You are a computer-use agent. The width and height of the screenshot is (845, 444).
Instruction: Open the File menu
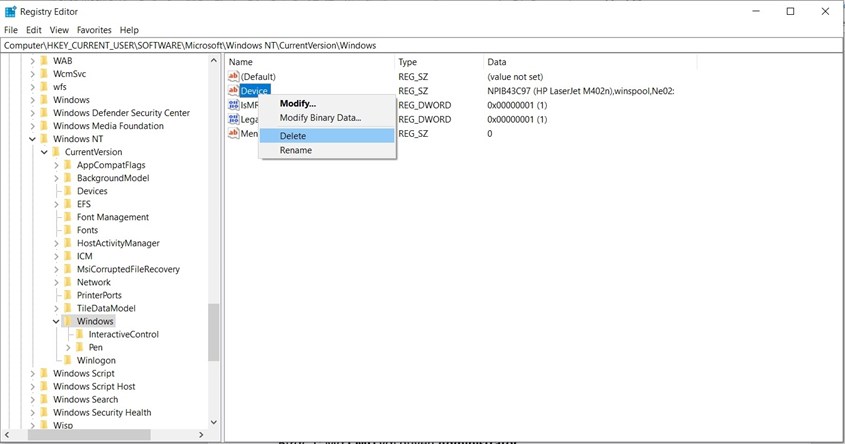click(11, 30)
